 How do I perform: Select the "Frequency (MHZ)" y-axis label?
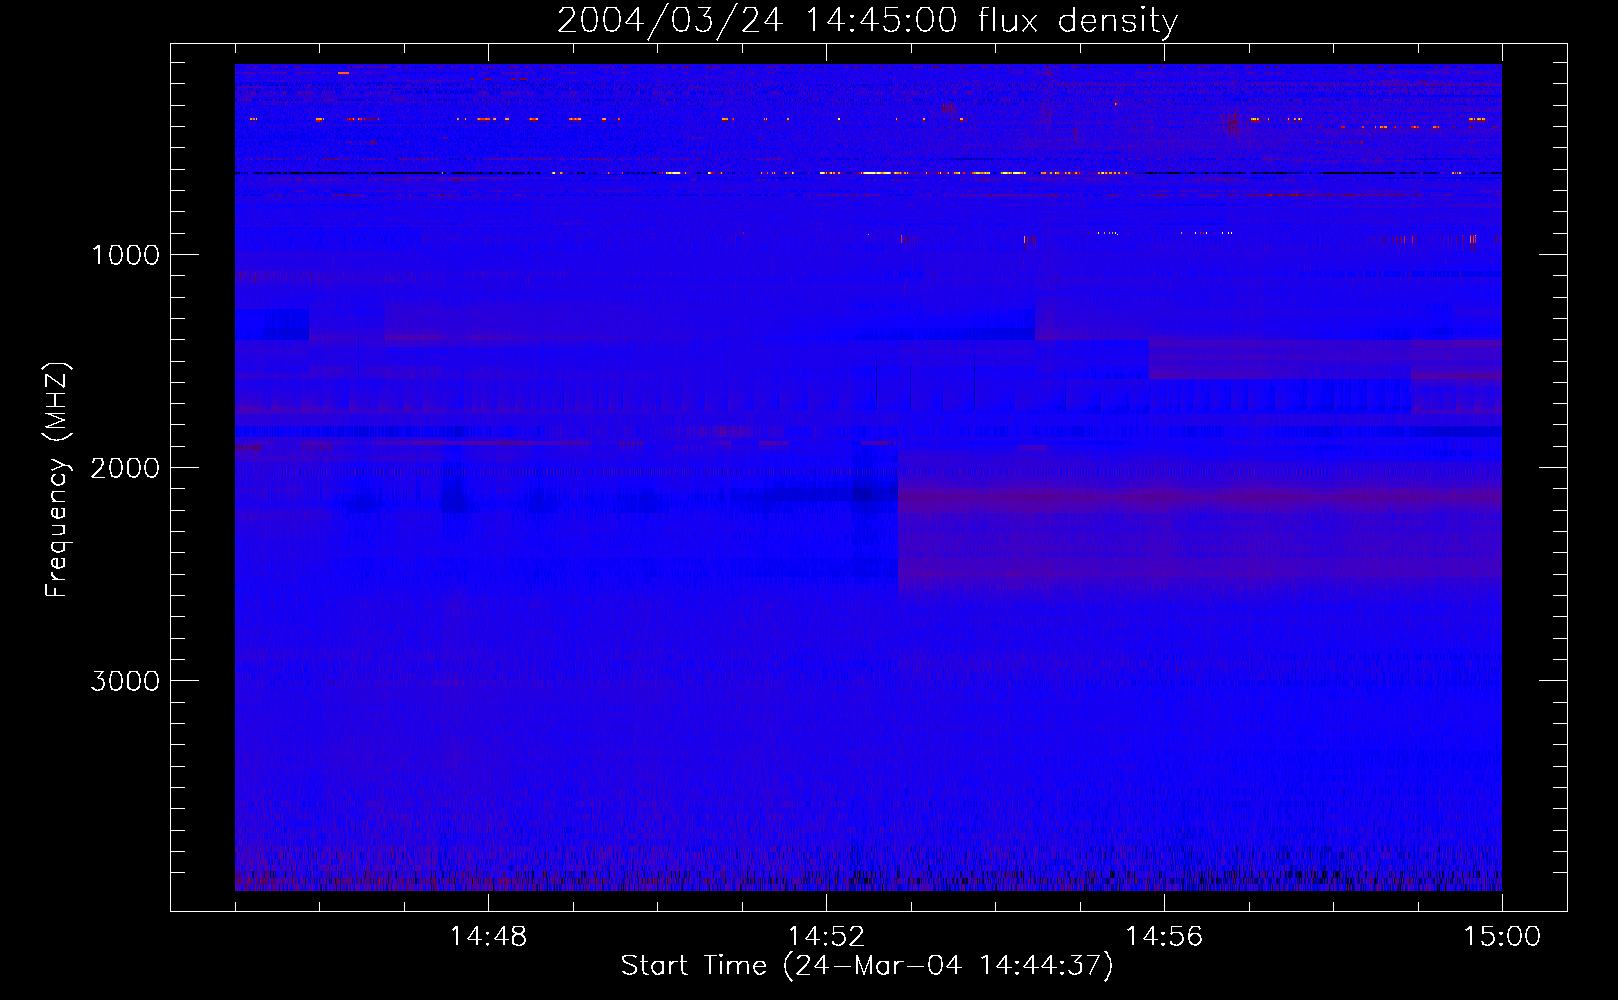56,479
